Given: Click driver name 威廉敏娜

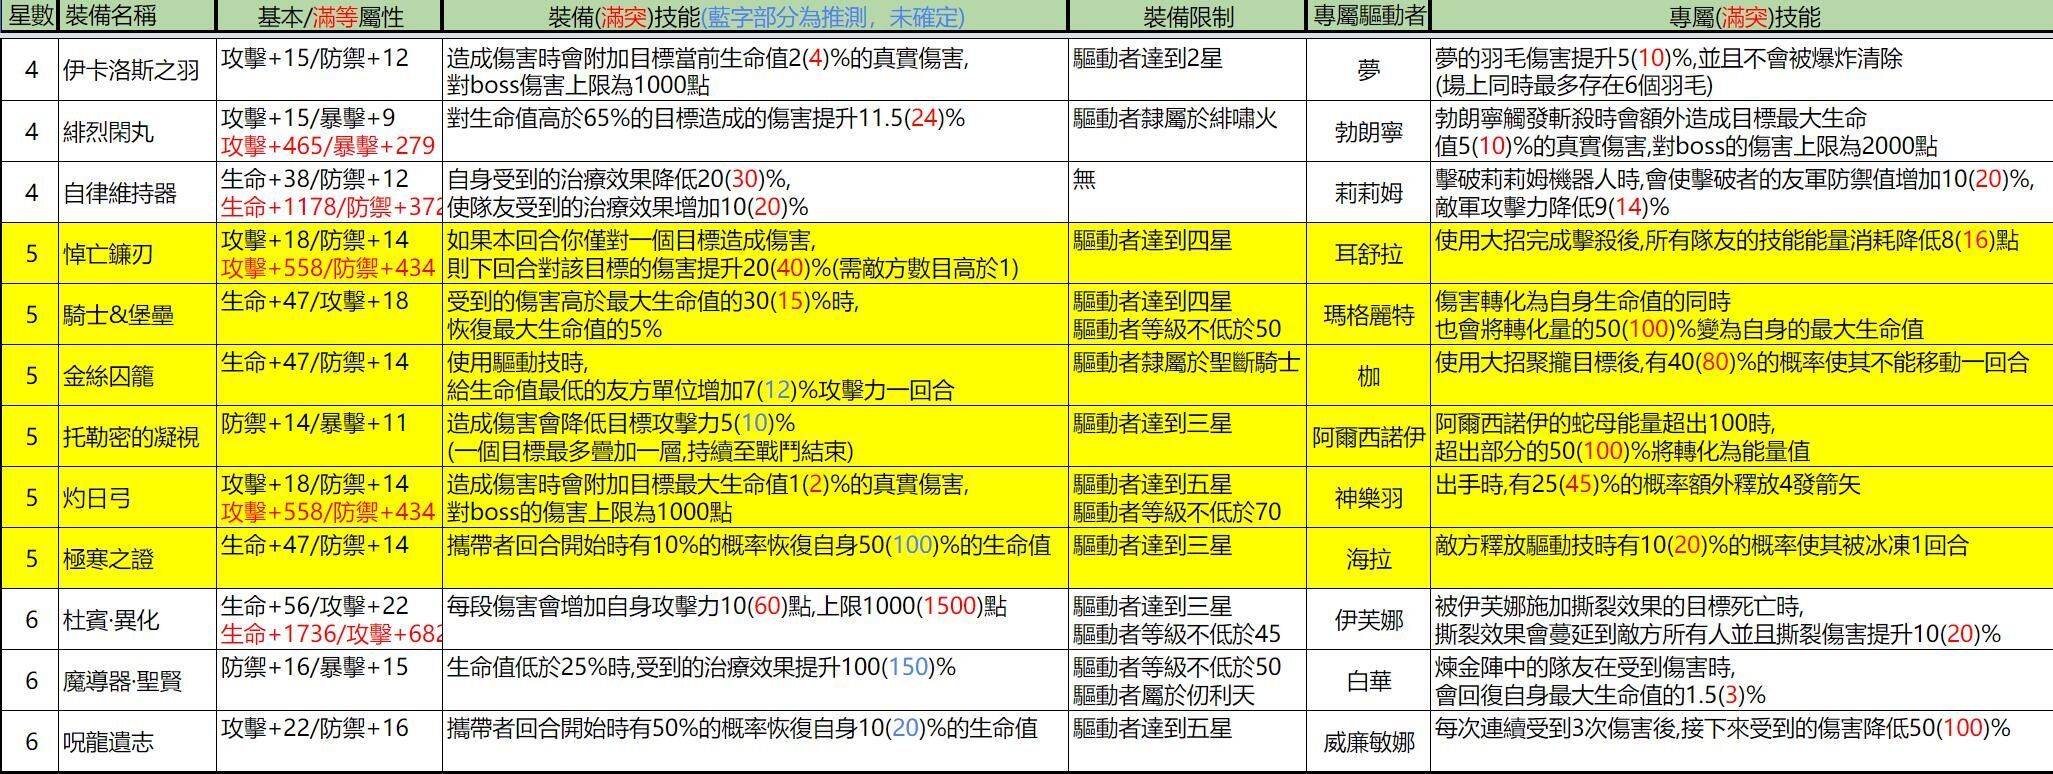Looking at the screenshot, I should click(1368, 741).
